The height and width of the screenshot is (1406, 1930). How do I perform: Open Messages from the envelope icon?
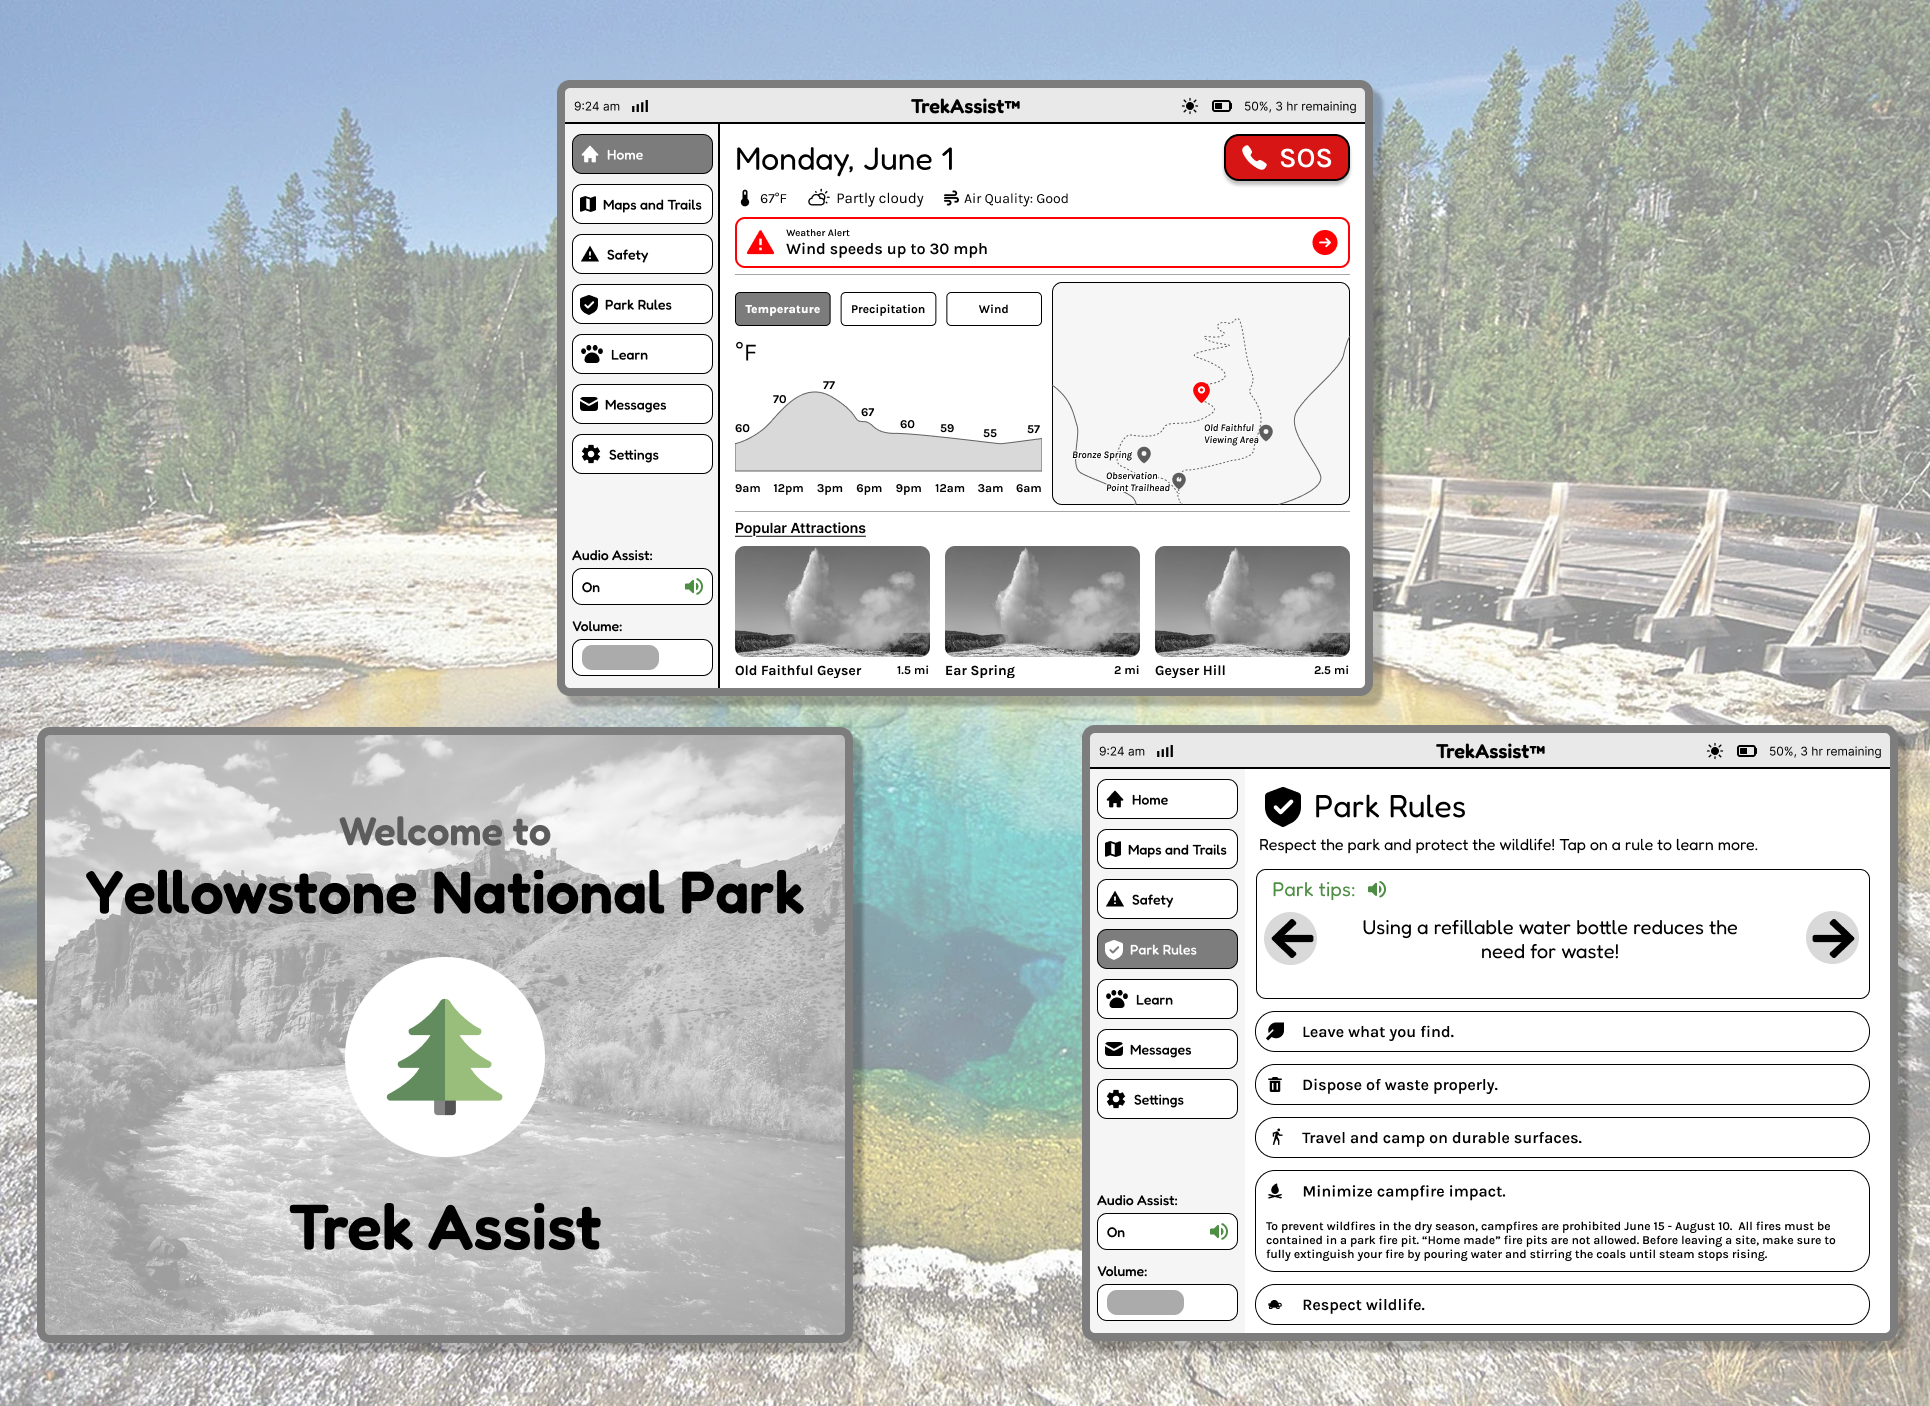pyautogui.click(x=589, y=404)
